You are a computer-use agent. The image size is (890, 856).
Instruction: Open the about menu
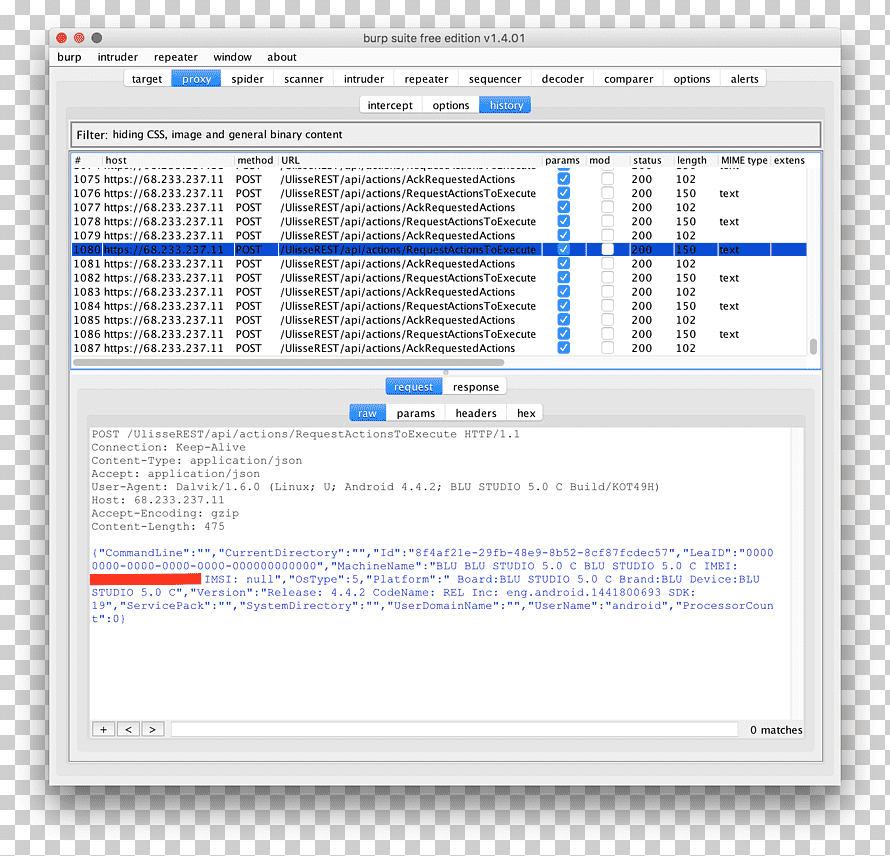[x=282, y=57]
